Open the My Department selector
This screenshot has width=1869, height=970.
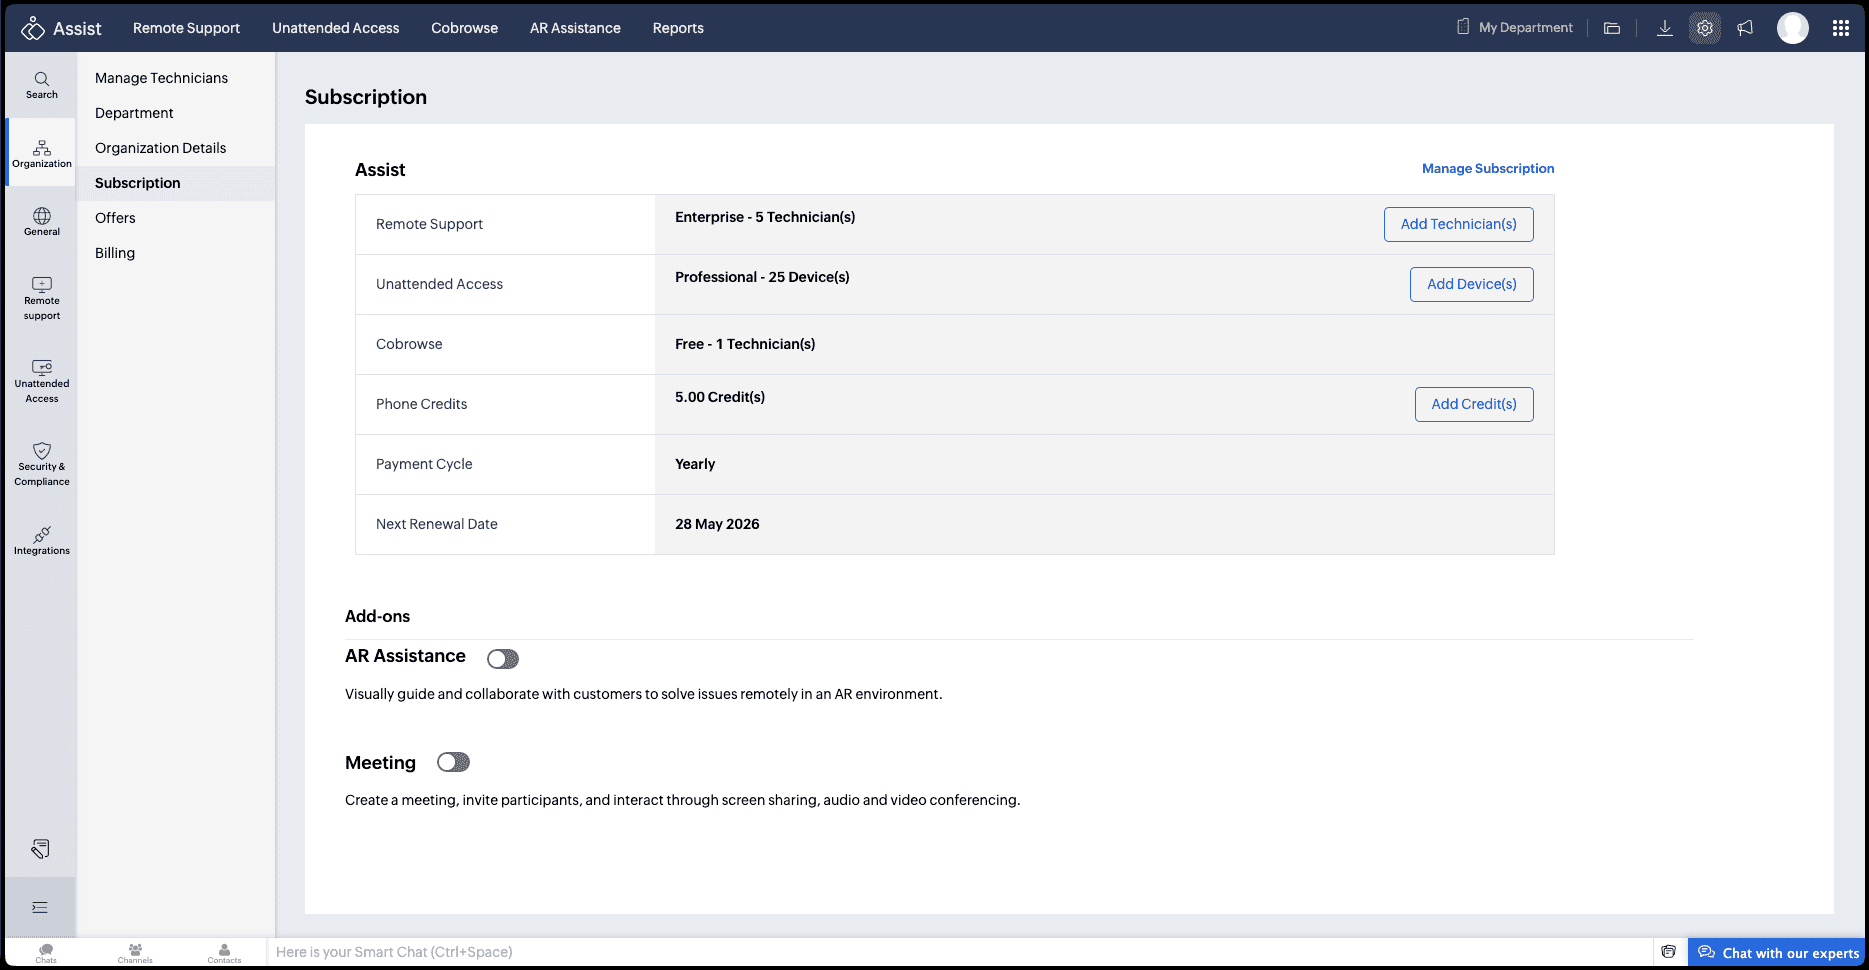coord(1515,28)
